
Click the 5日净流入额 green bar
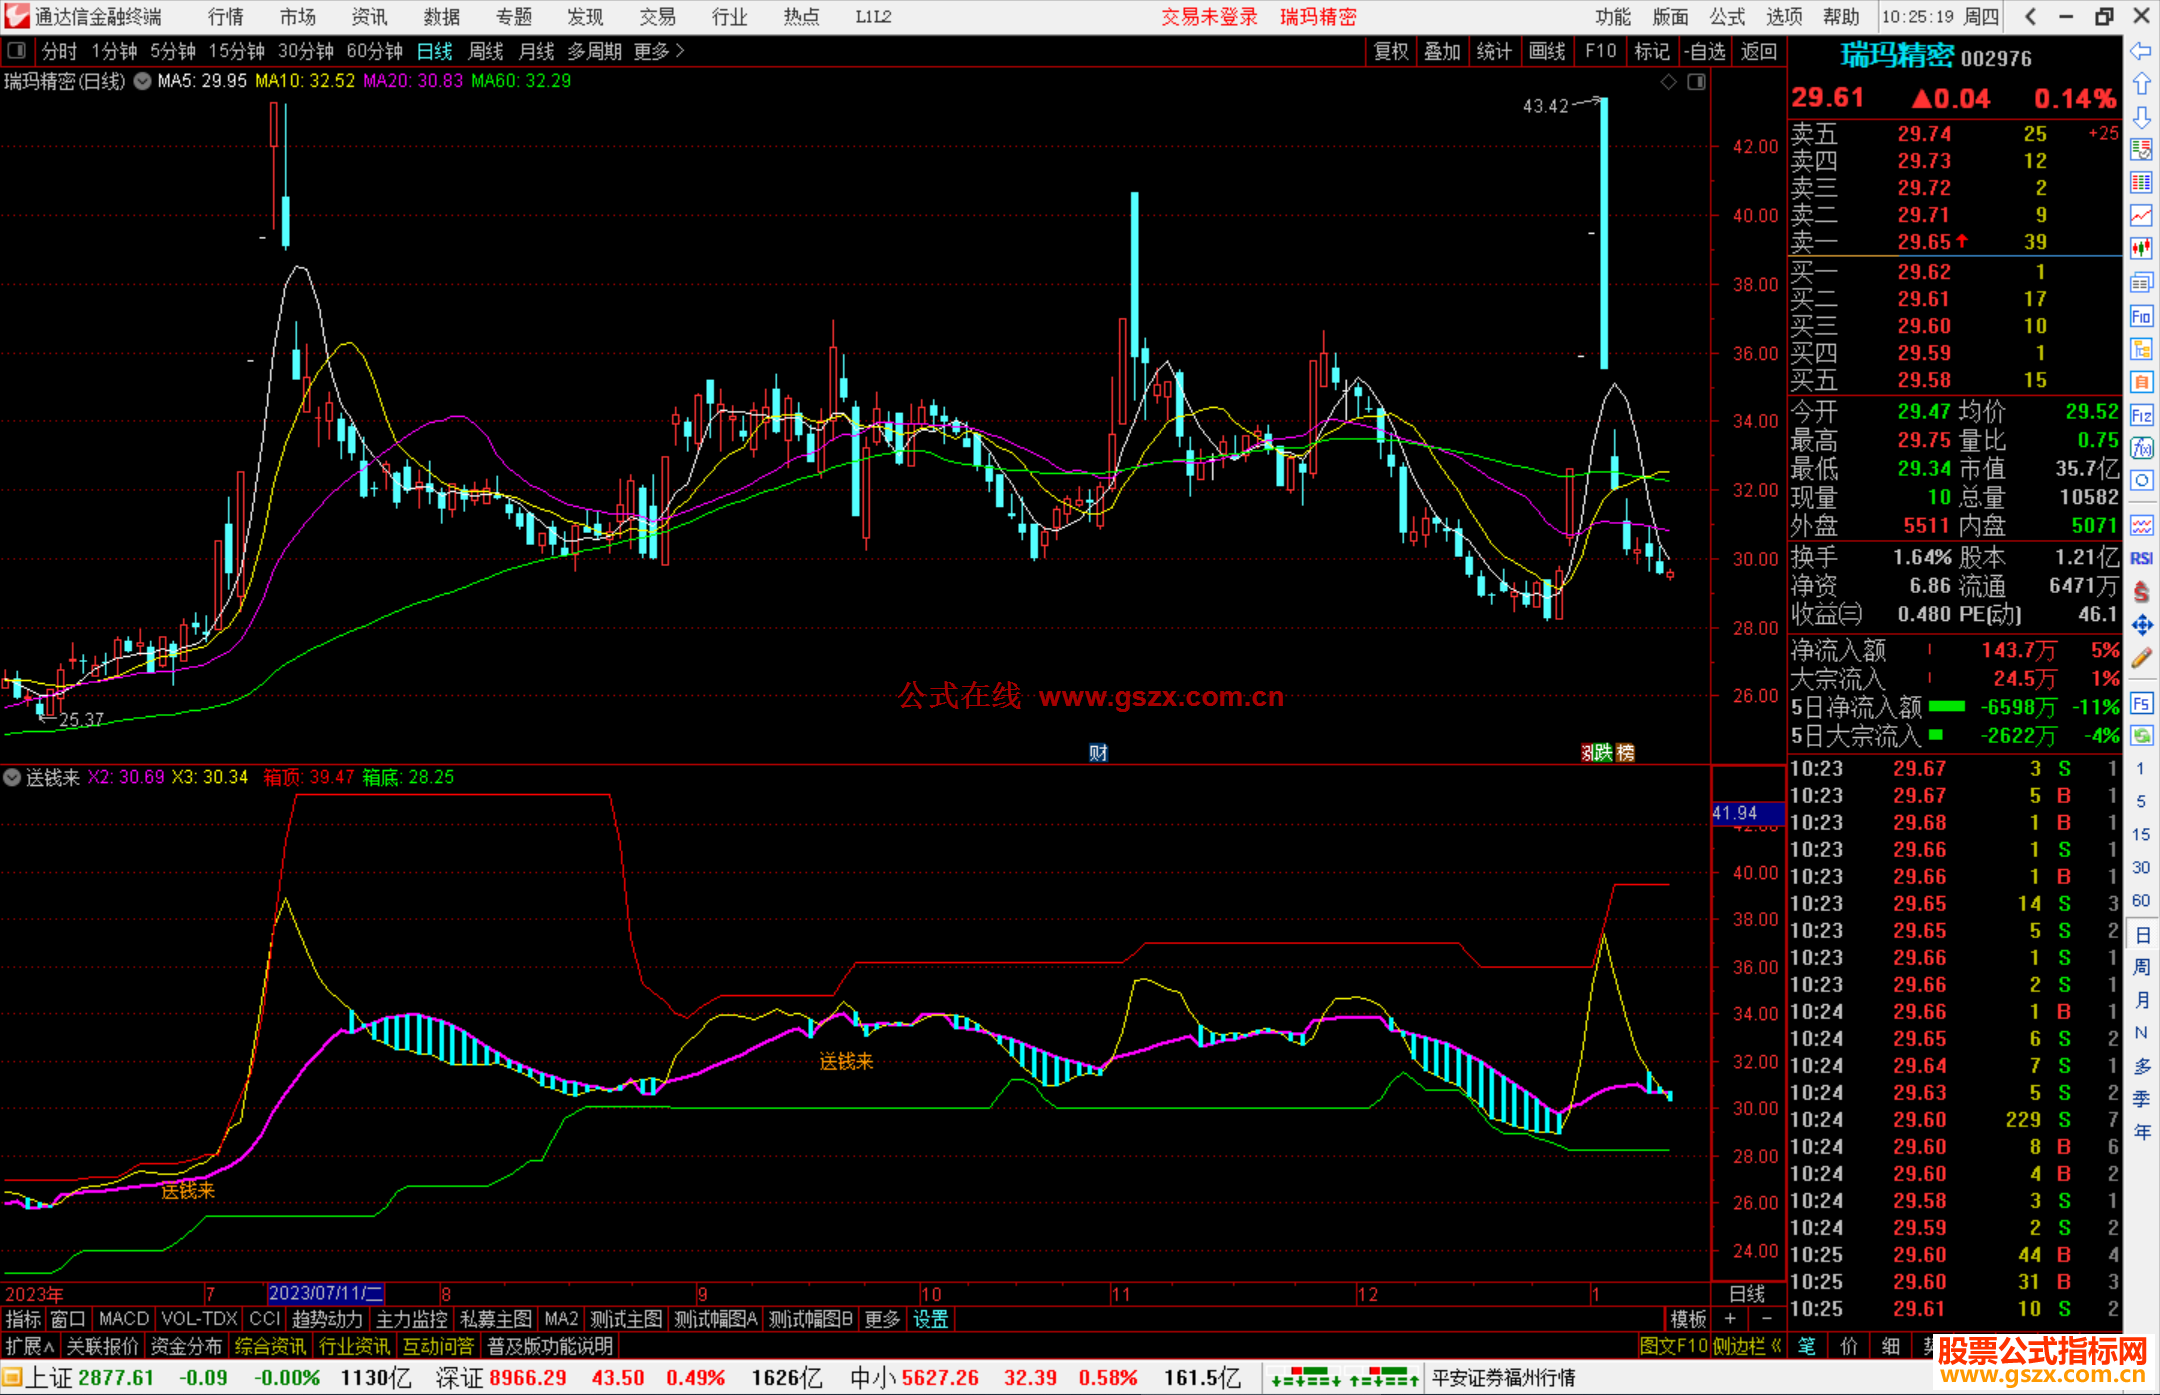1946,707
